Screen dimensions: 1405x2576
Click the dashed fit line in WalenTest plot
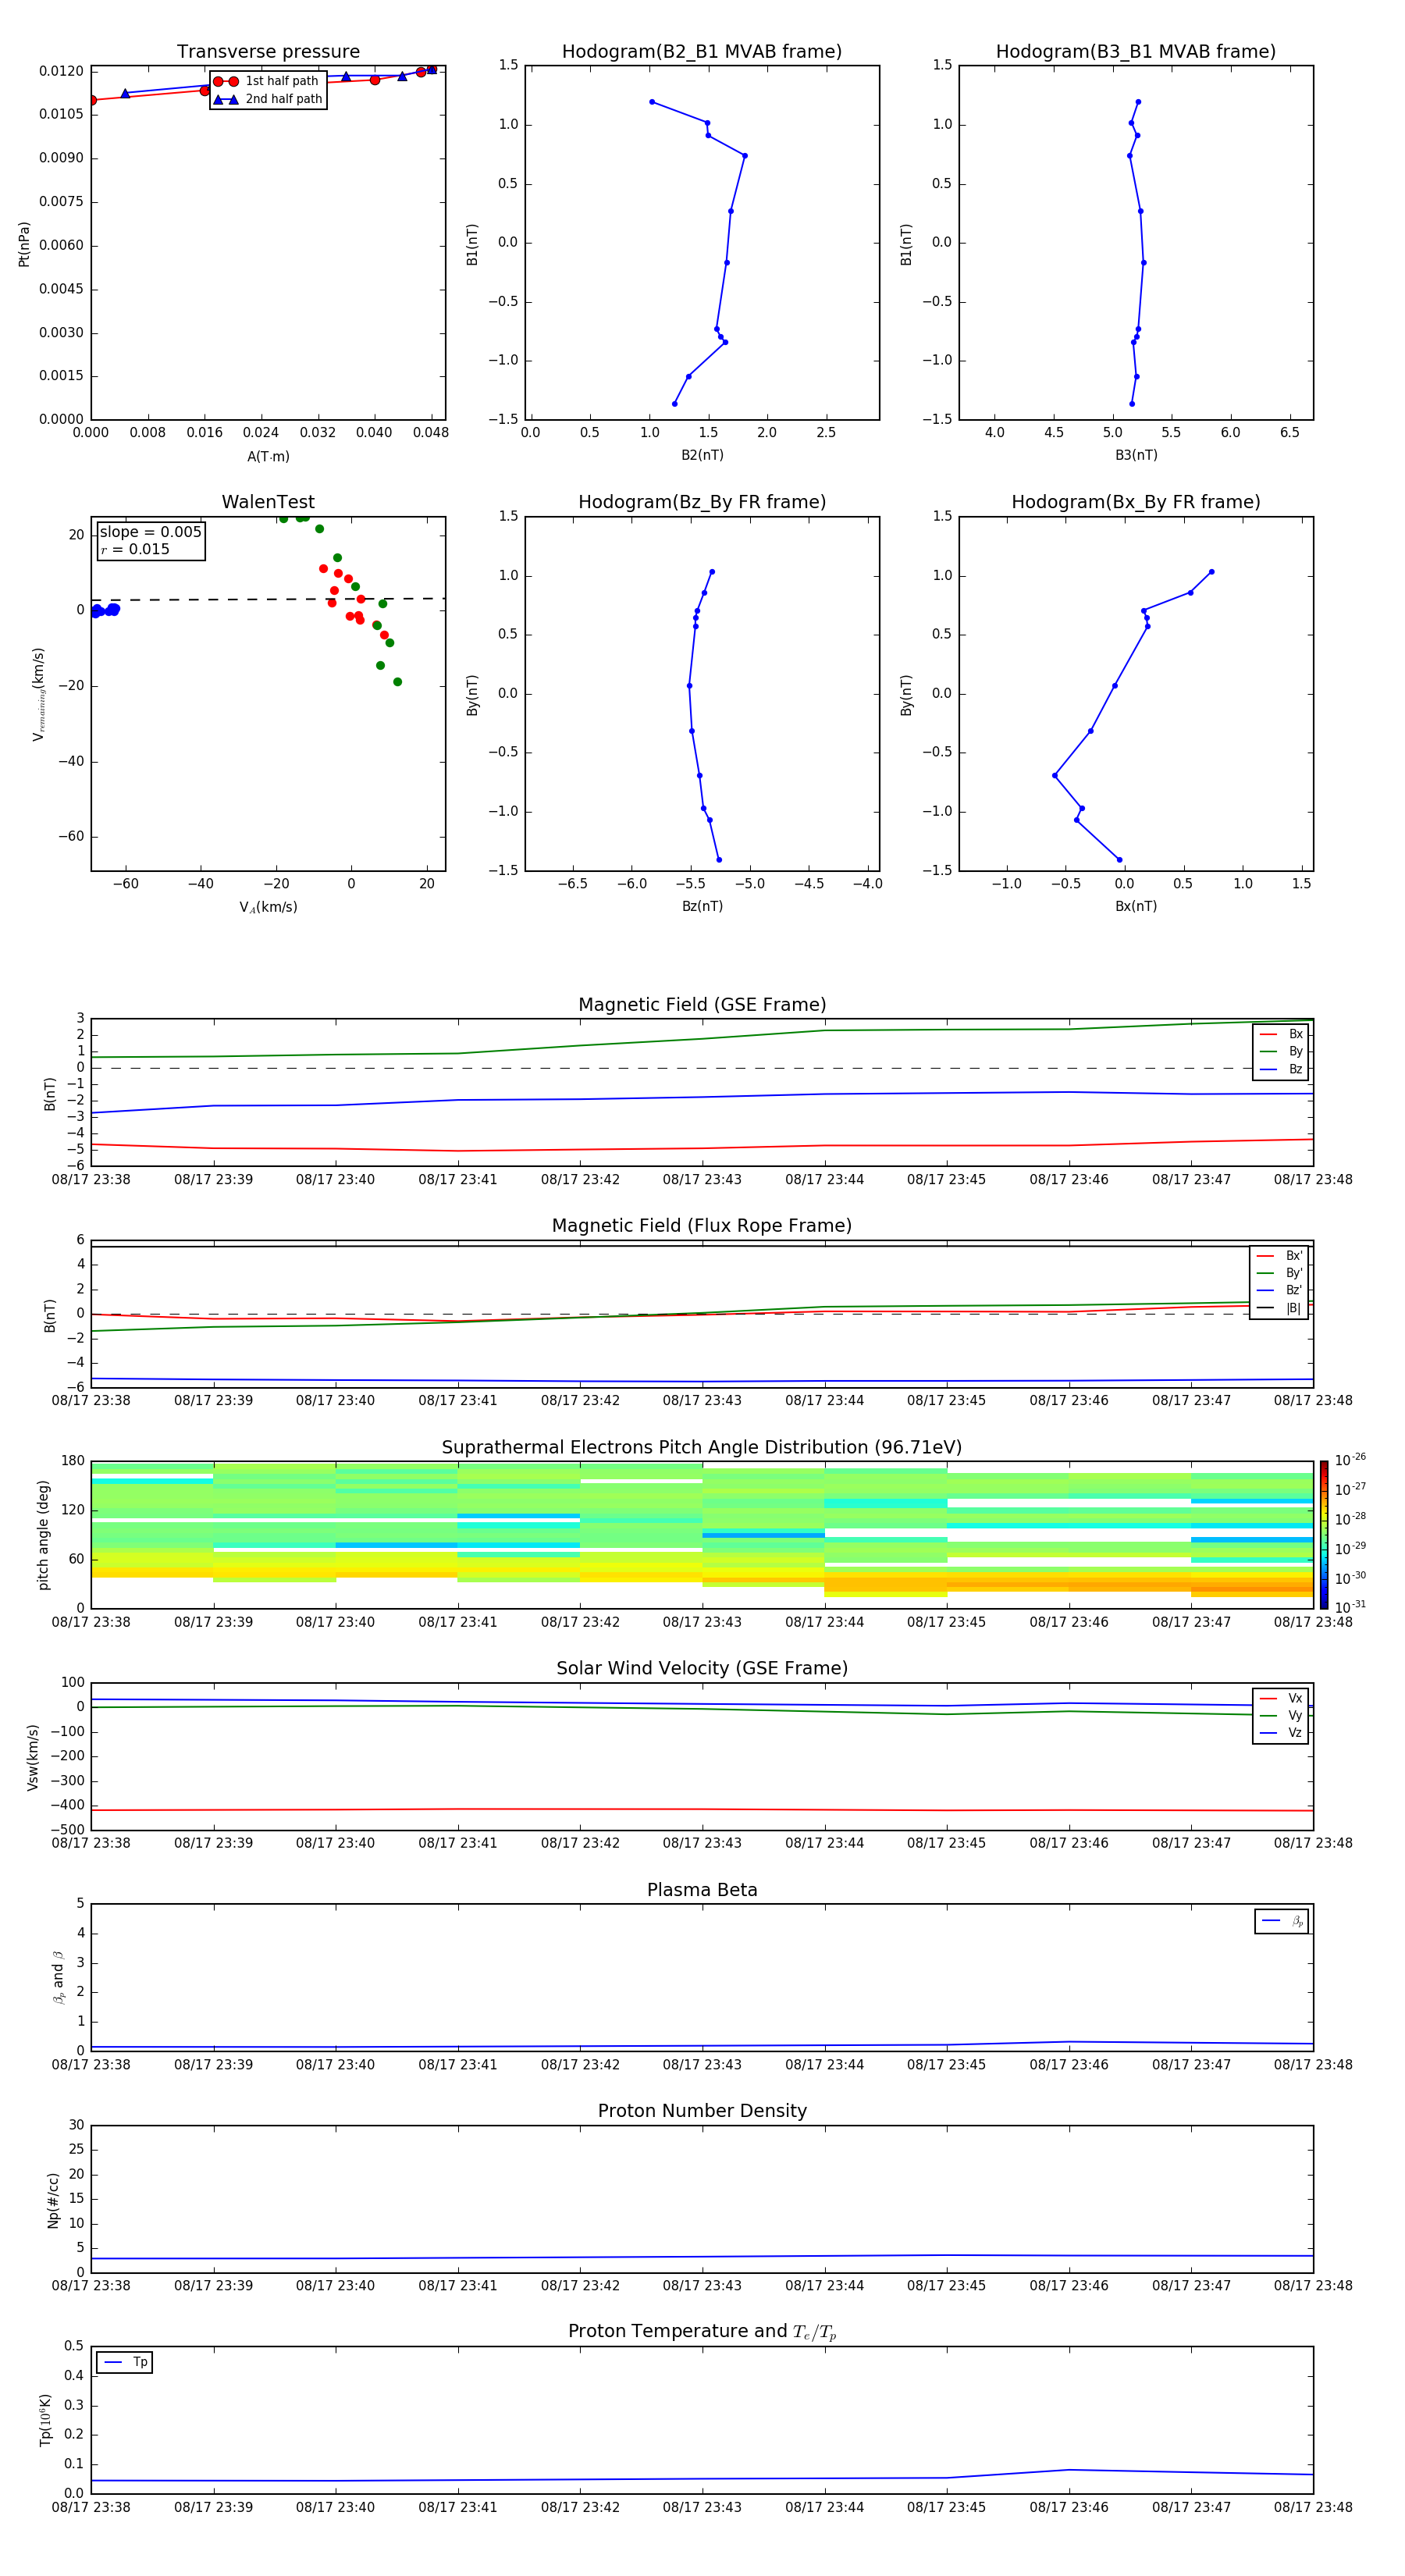[x=268, y=599]
